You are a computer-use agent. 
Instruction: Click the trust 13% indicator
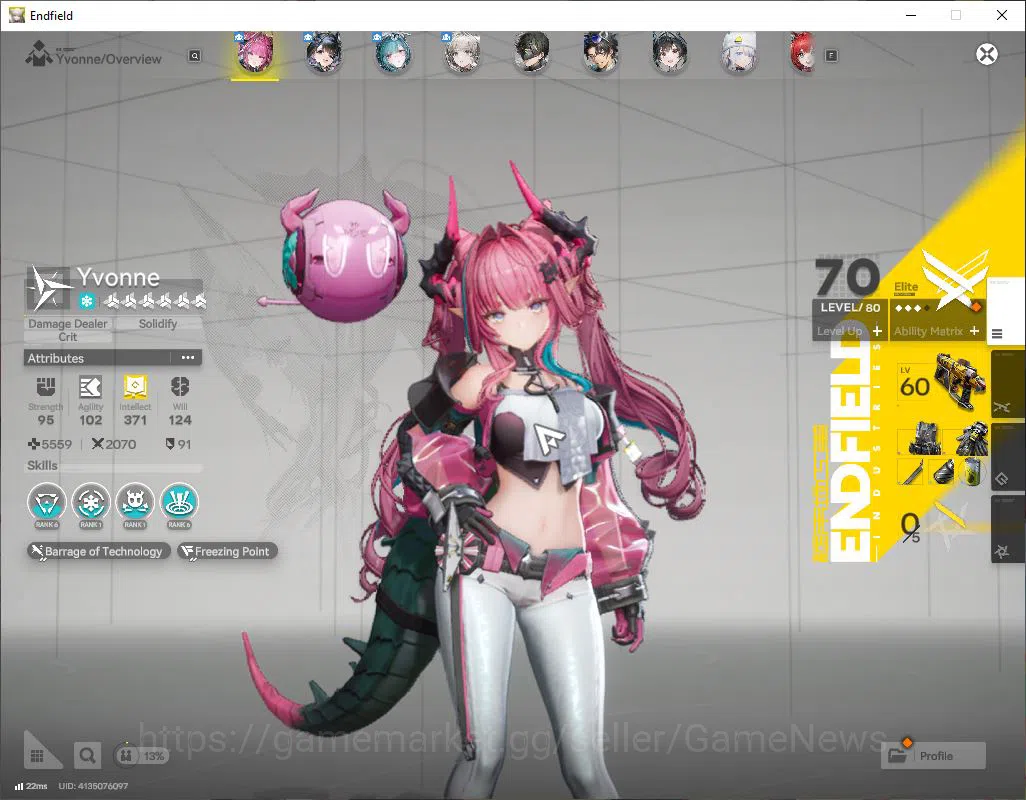(141, 756)
